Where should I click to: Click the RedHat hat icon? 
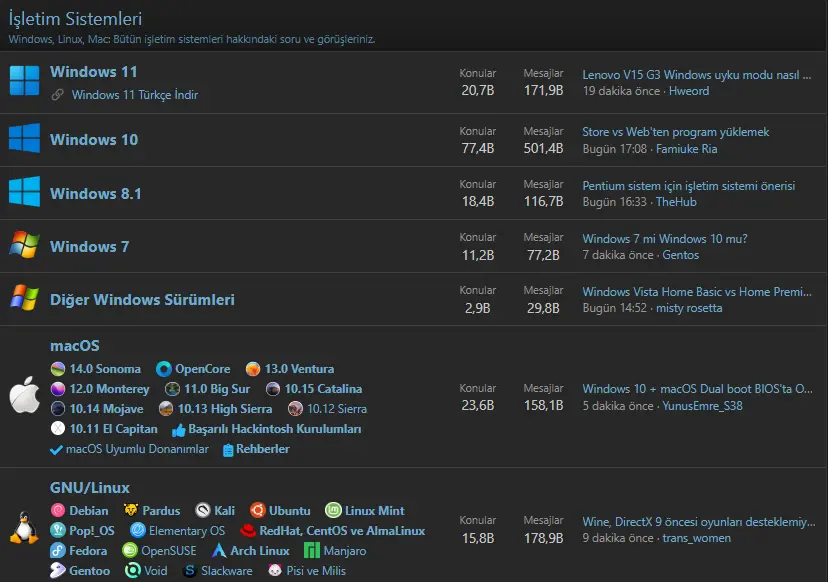pyautogui.click(x=248, y=530)
